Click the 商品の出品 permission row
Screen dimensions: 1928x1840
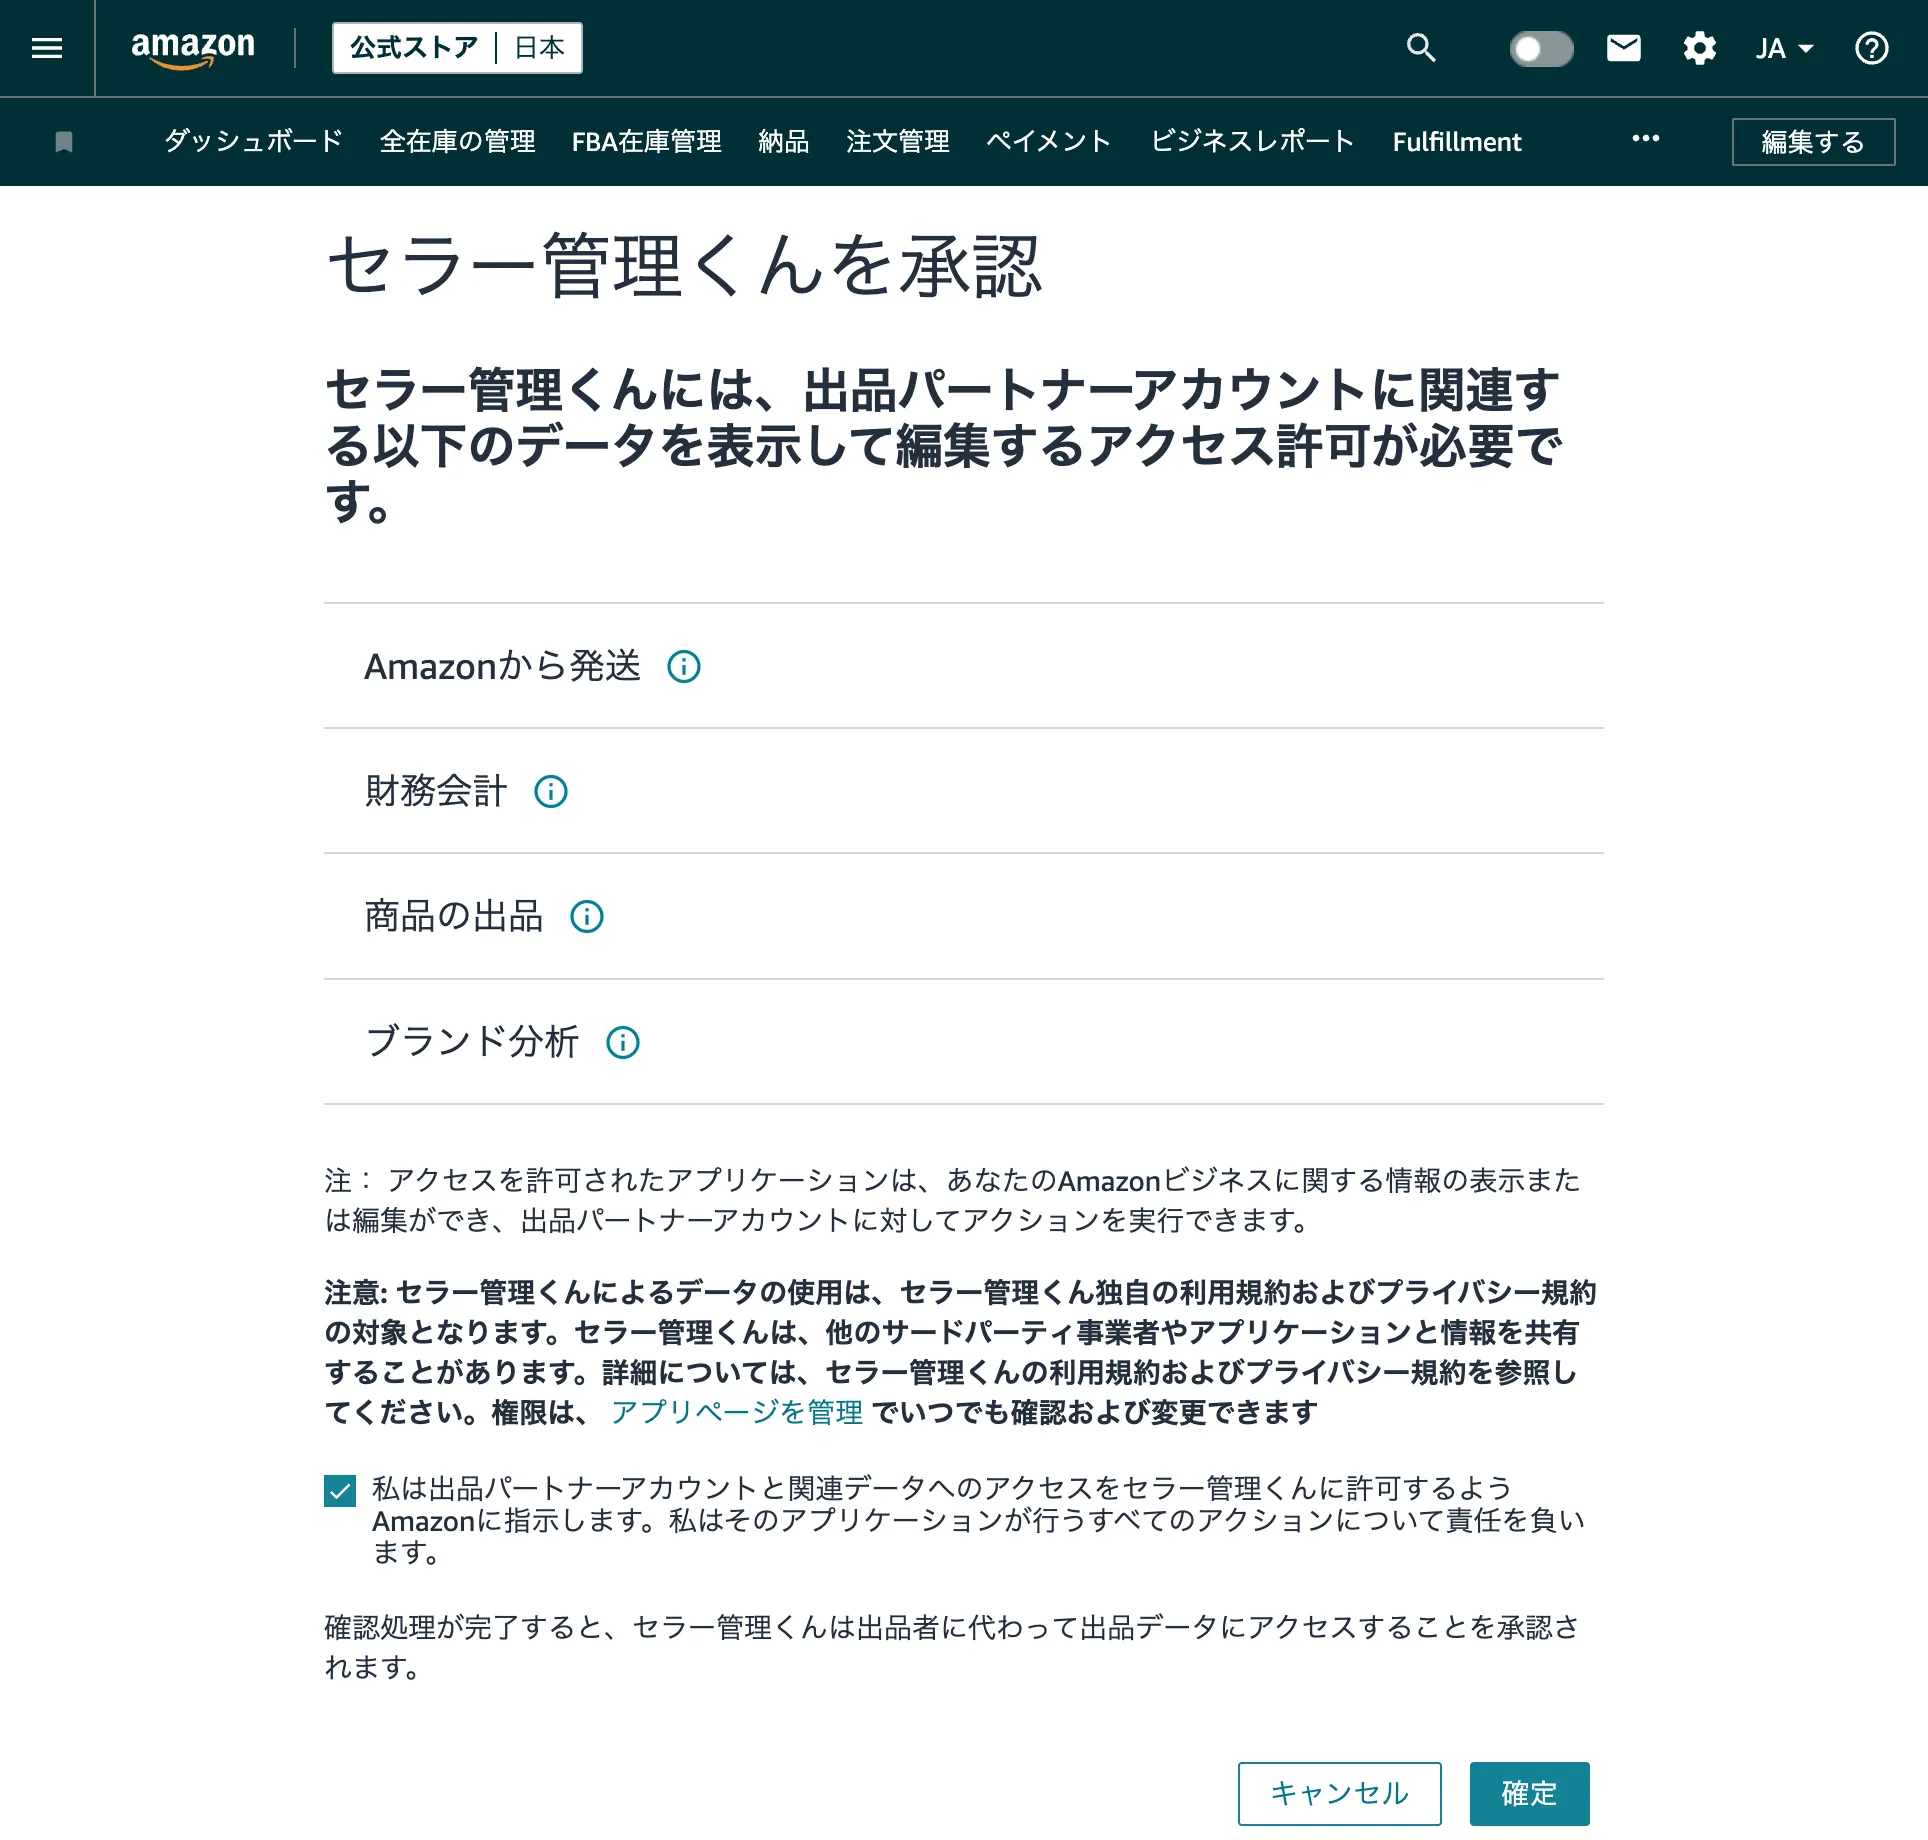point(964,916)
